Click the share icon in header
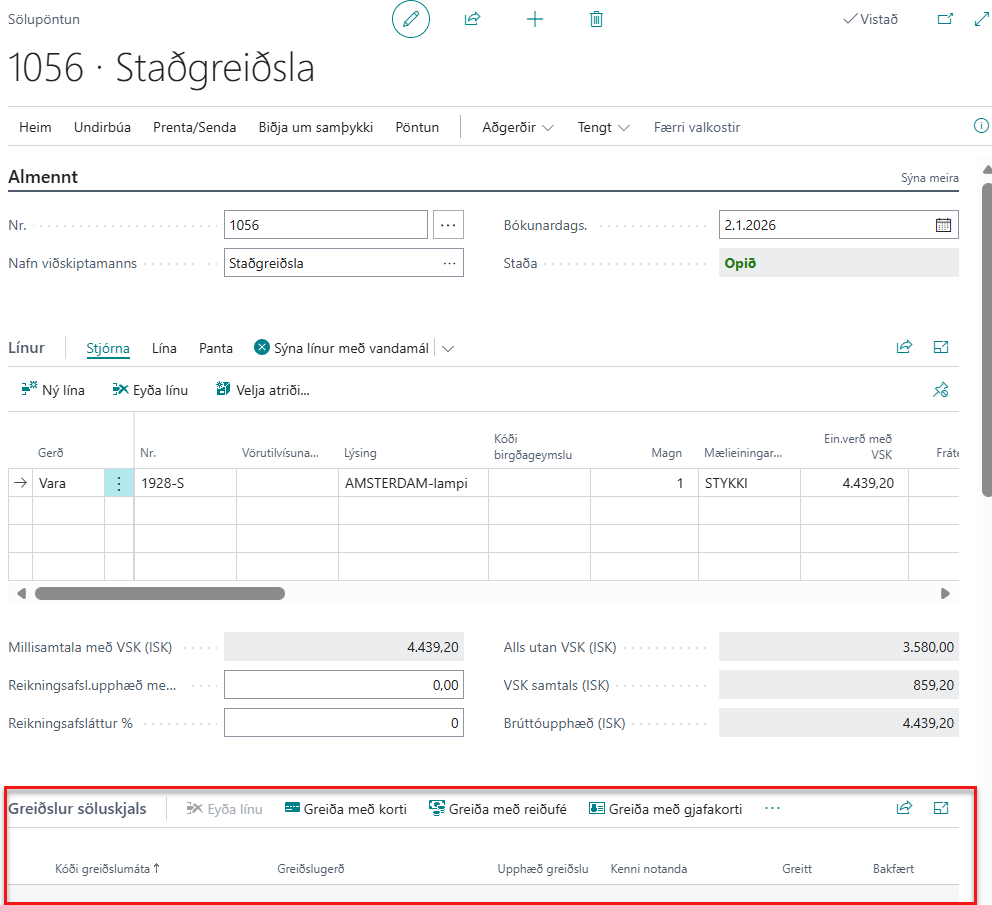The height and width of the screenshot is (905, 992). pyautogui.click(x=473, y=19)
